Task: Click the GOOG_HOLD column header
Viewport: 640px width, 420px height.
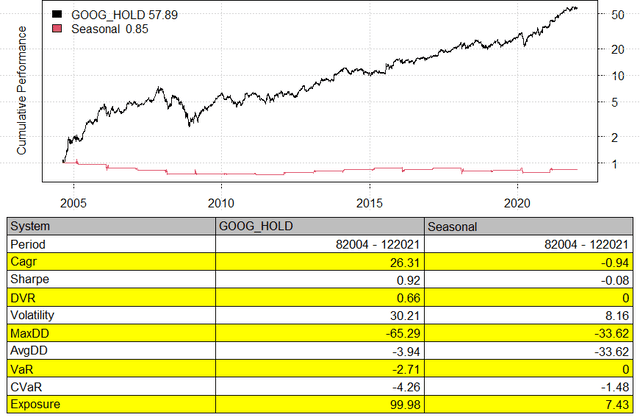Action: click(x=320, y=226)
